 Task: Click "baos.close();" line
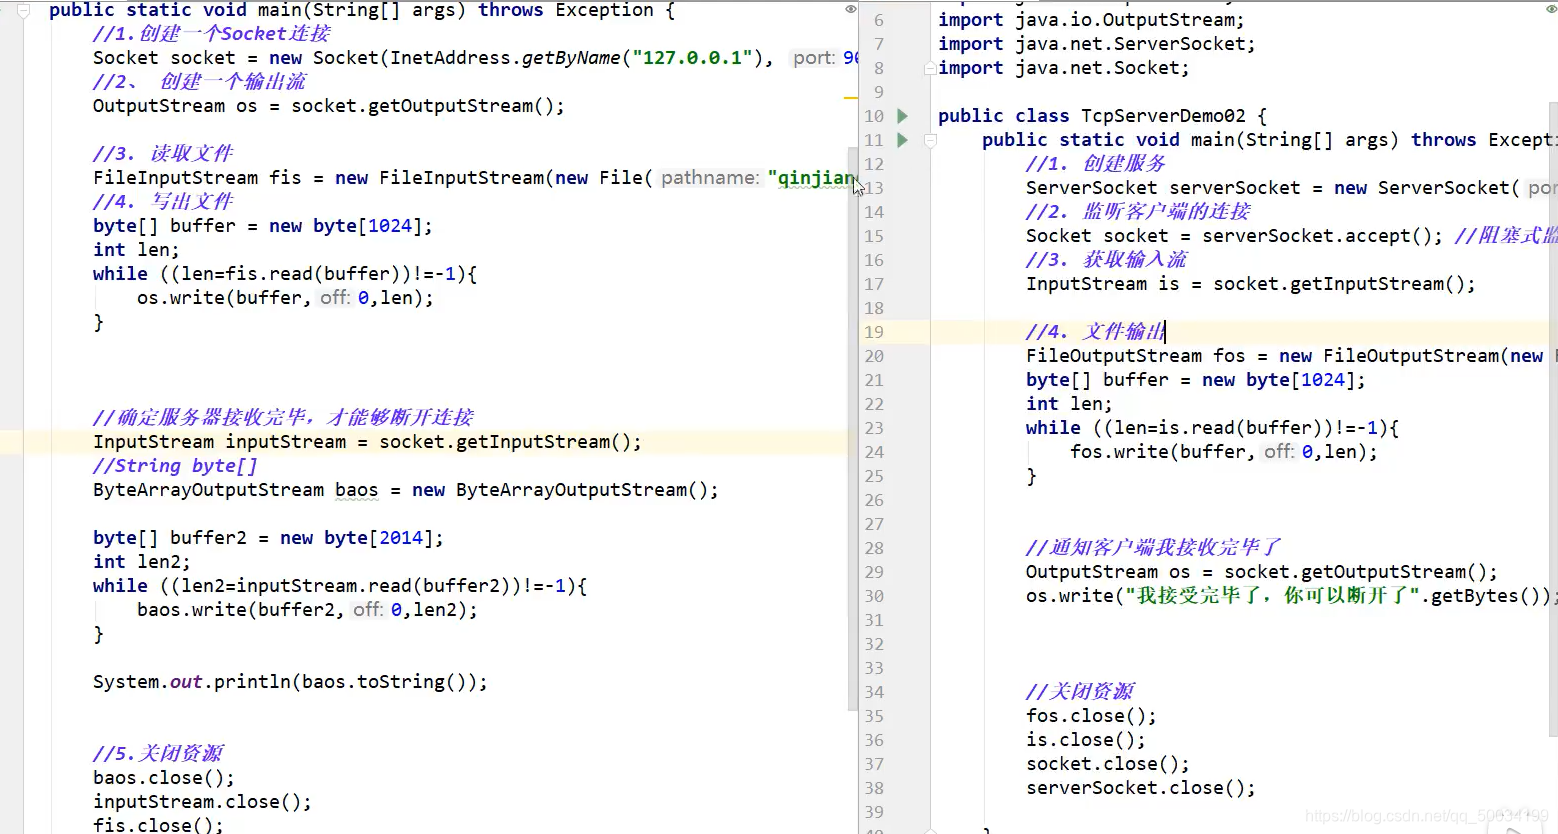[x=164, y=778]
